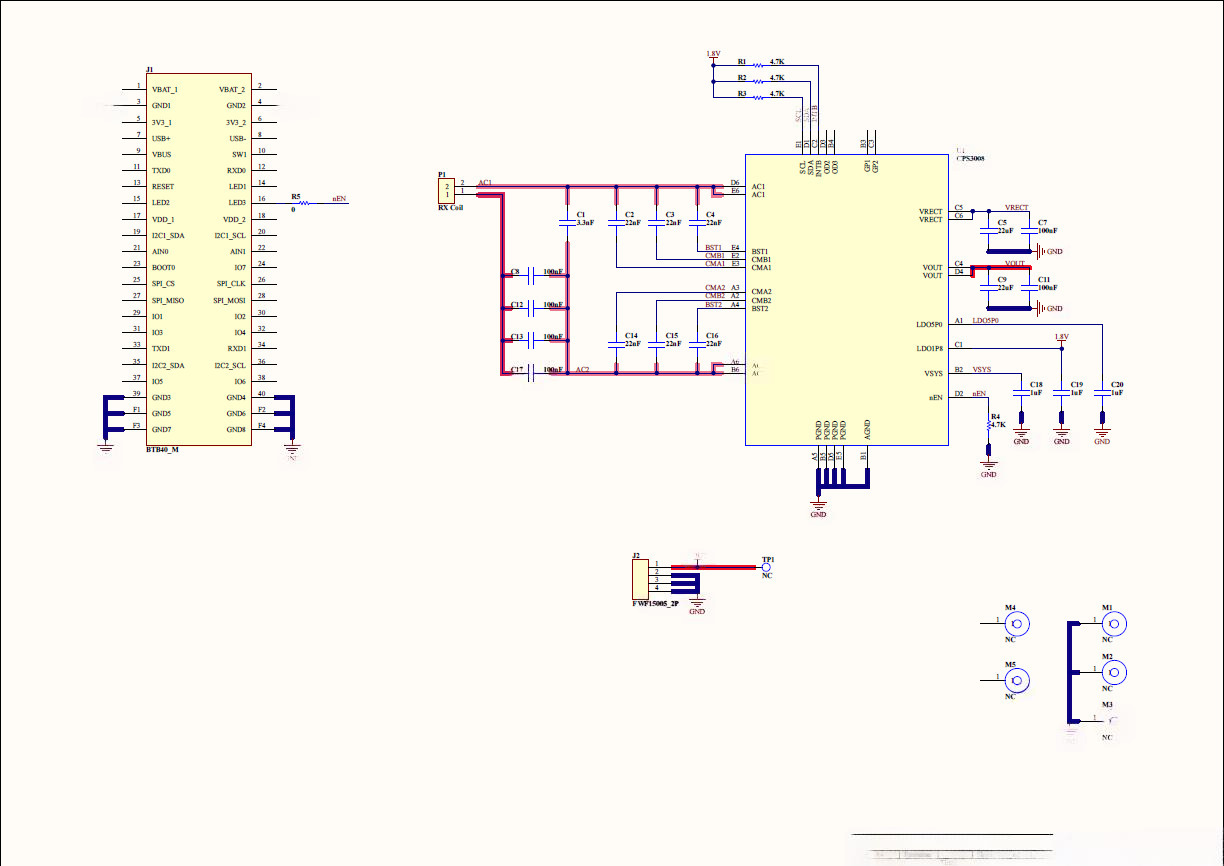Click the nEN net label beside R5
The height and width of the screenshot is (866, 1224).
[x=339, y=200]
